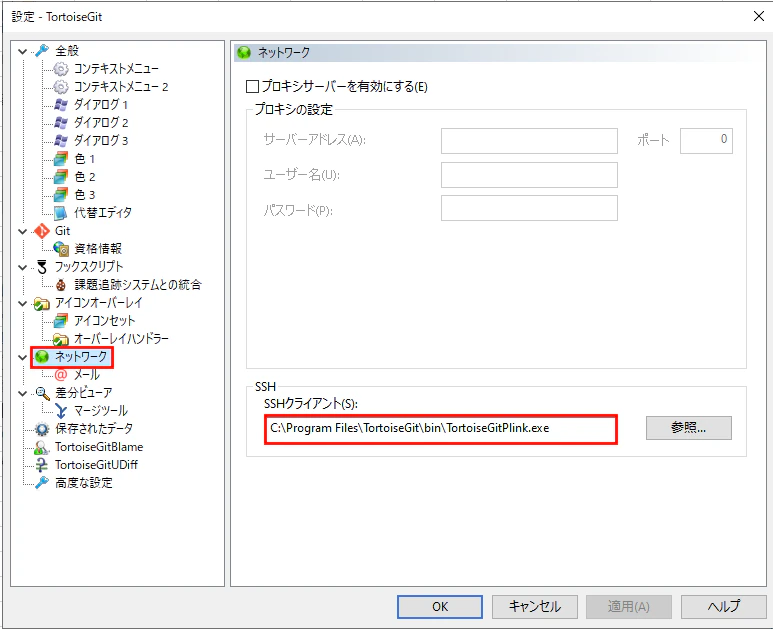
Task: Click the パスワード input field
Action: [x=529, y=208]
